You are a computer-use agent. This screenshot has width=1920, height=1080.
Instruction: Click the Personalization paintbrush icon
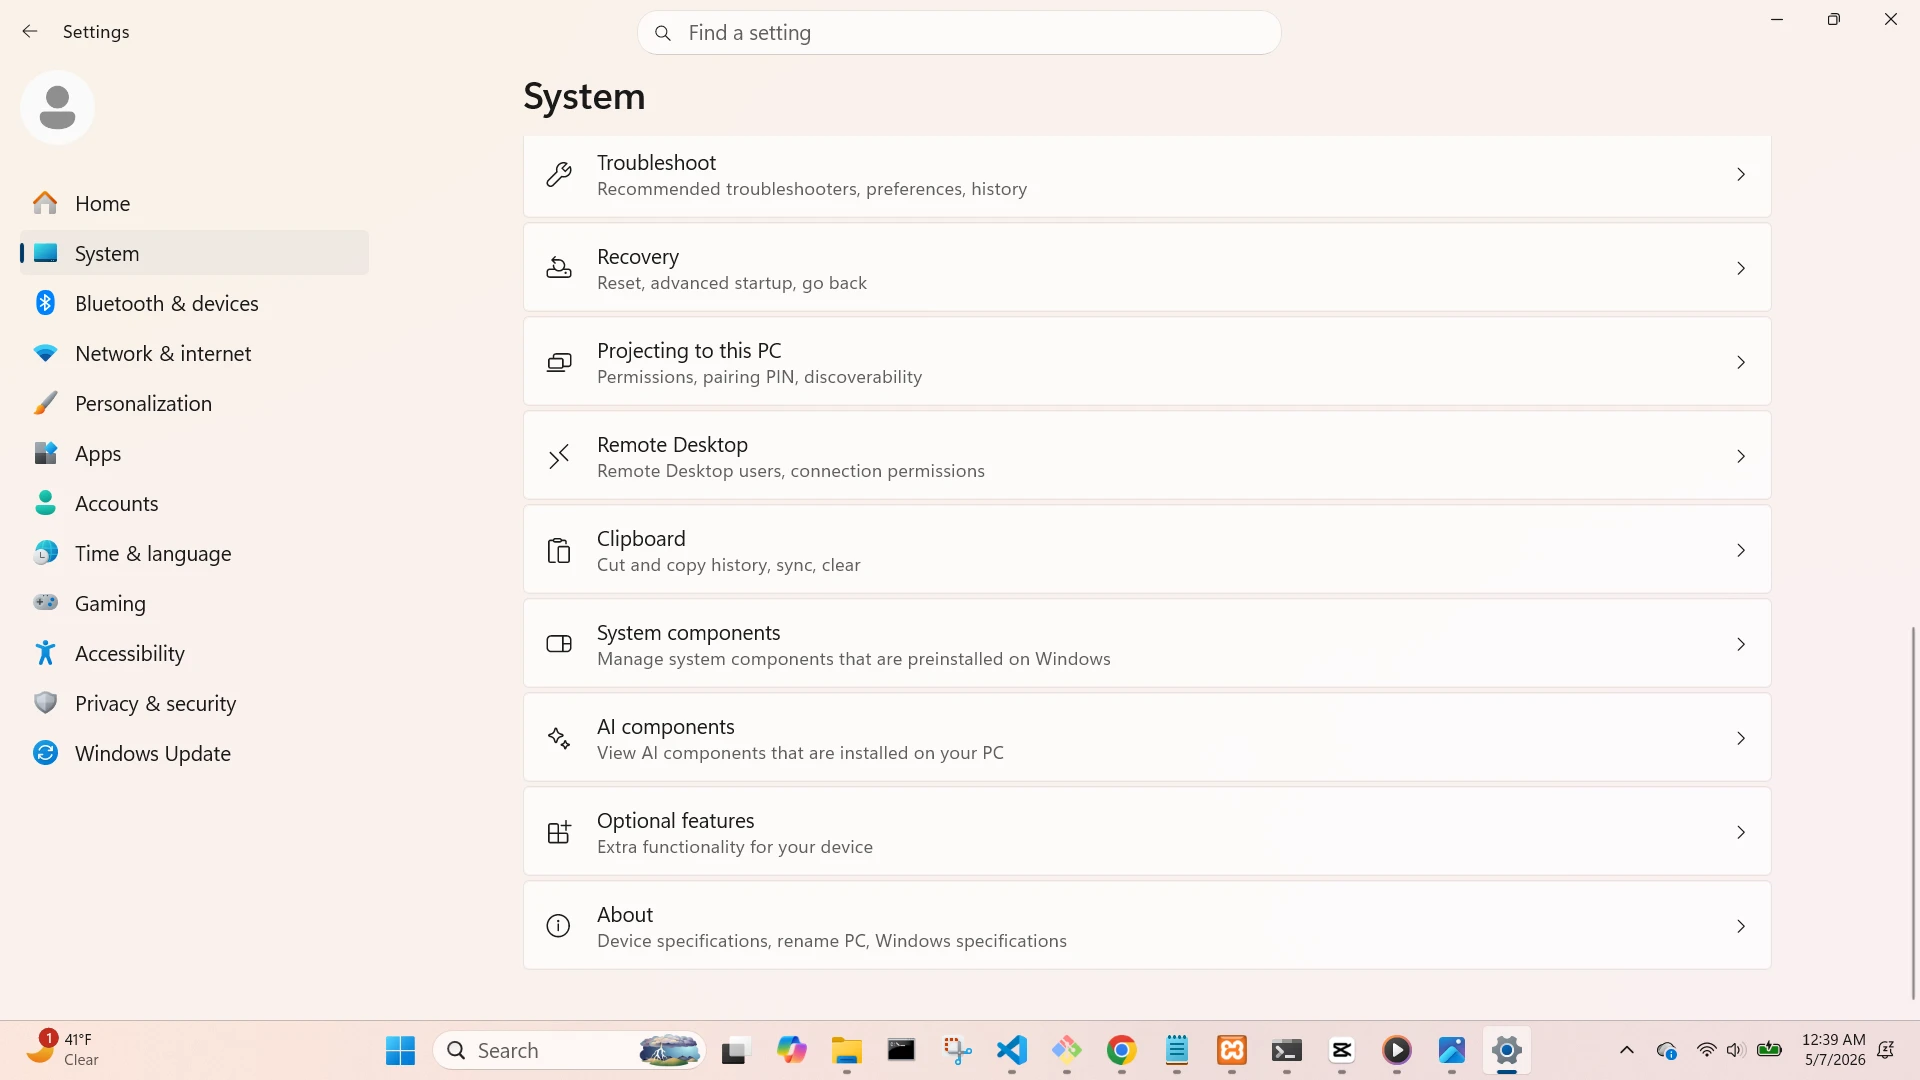tap(45, 403)
